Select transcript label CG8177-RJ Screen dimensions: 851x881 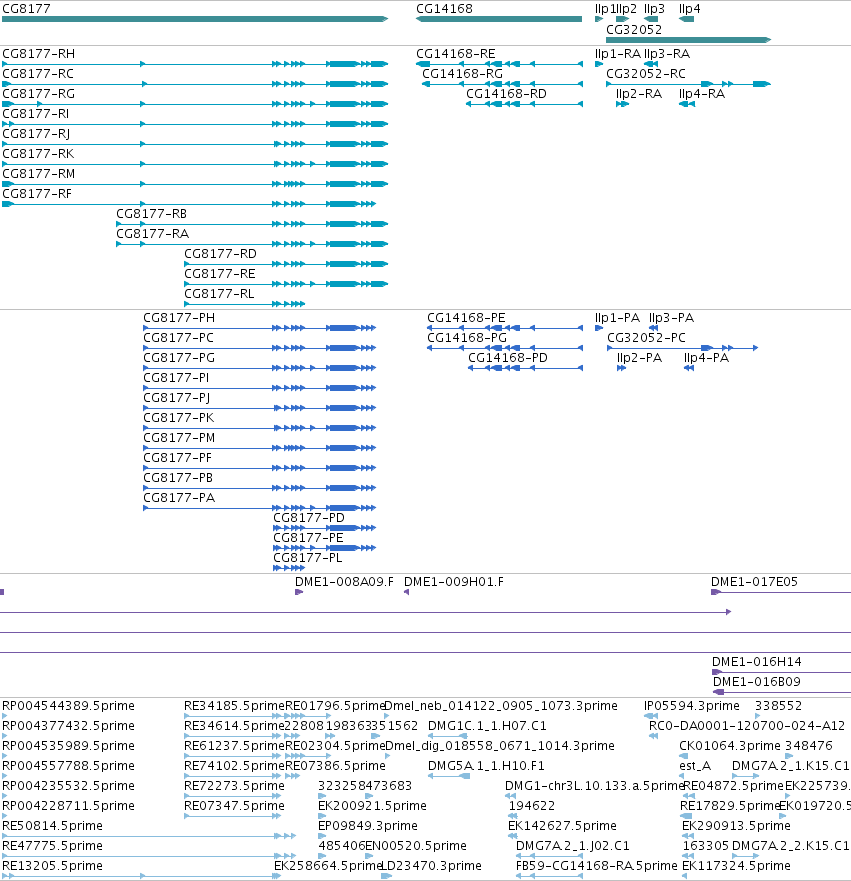coord(37,134)
